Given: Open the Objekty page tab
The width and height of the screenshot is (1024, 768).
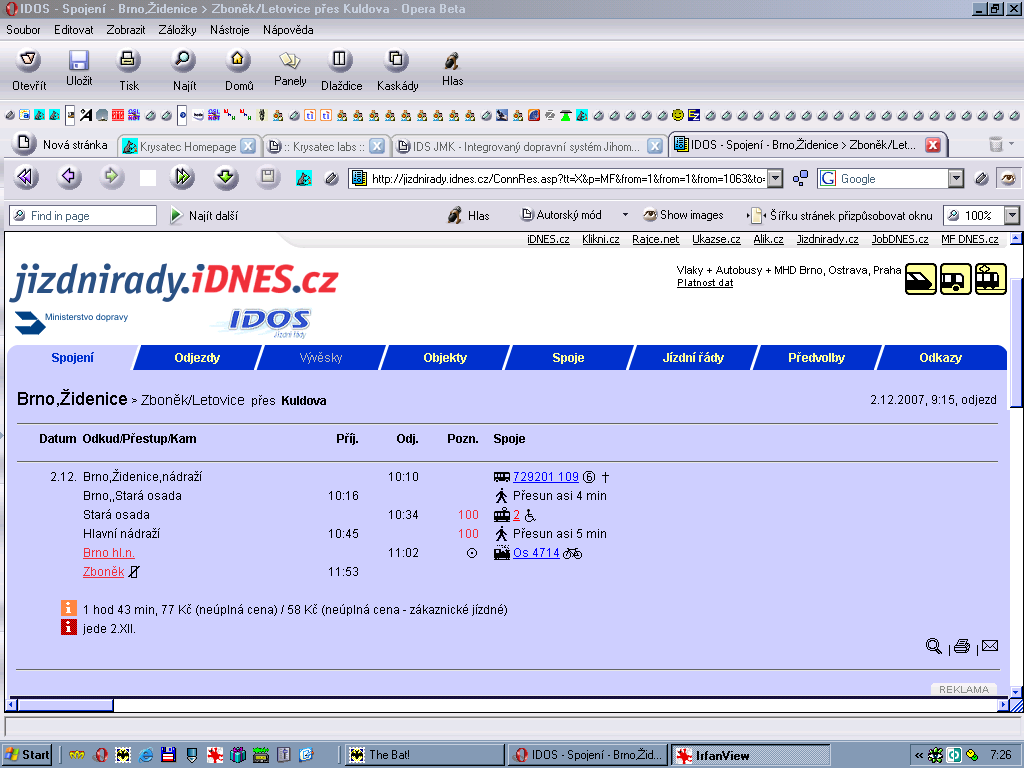Looking at the screenshot, I should (x=445, y=358).
